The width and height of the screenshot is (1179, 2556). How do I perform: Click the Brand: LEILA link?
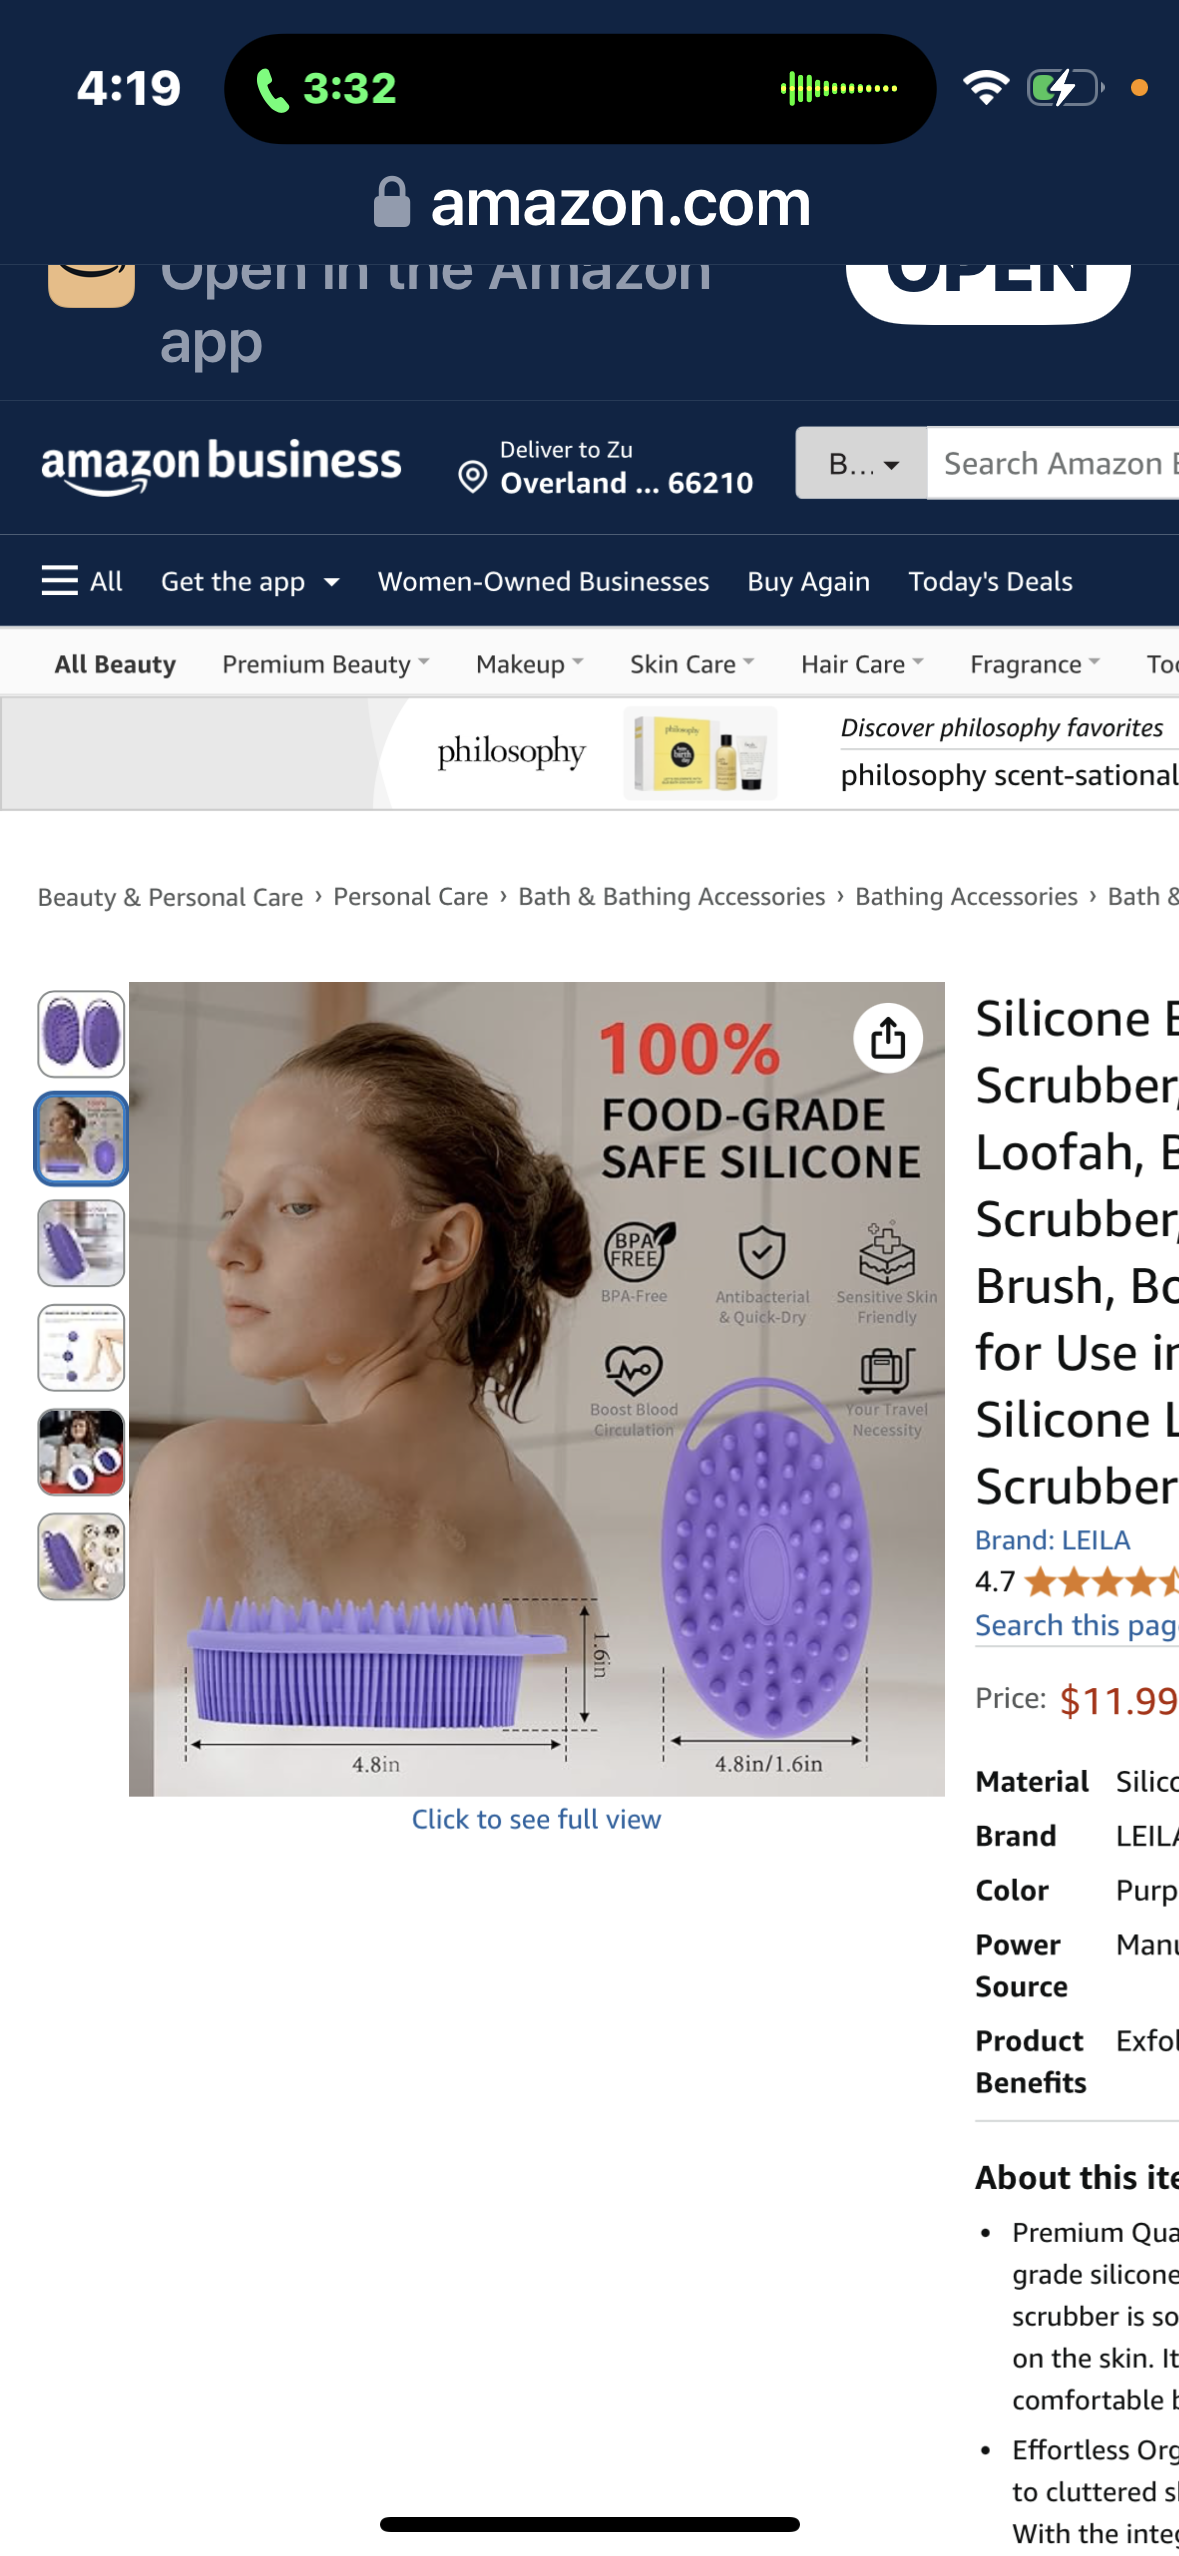click(1052, 1540)
